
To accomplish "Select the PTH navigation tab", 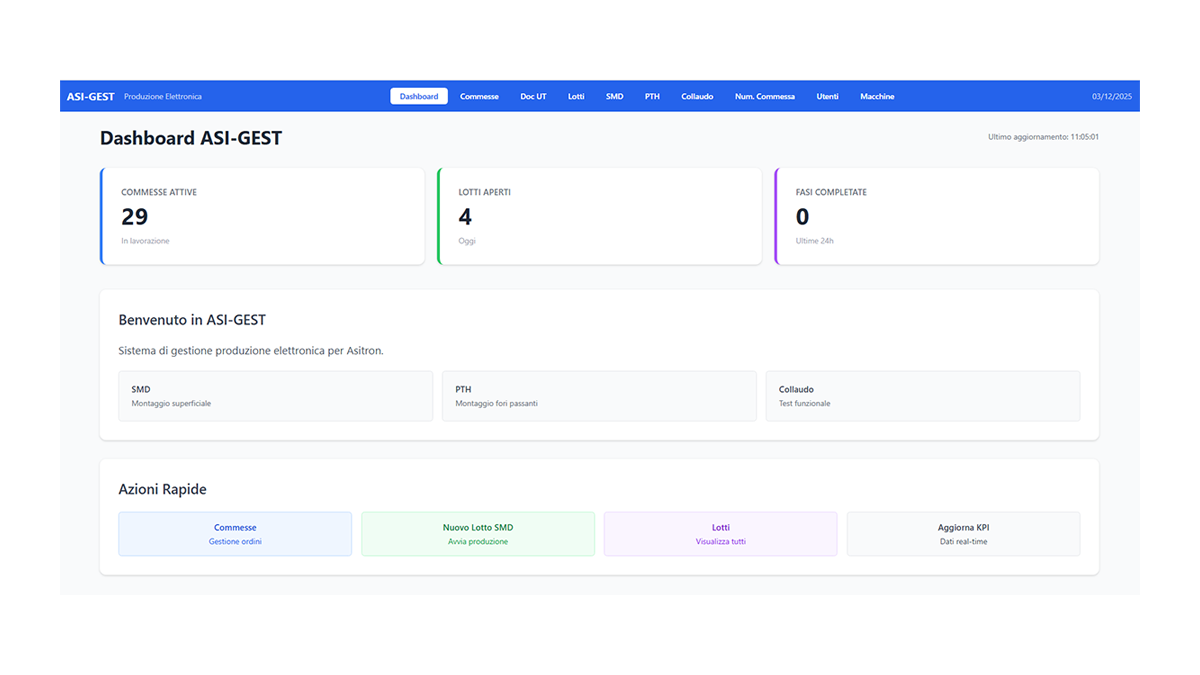I will point(652,97).
